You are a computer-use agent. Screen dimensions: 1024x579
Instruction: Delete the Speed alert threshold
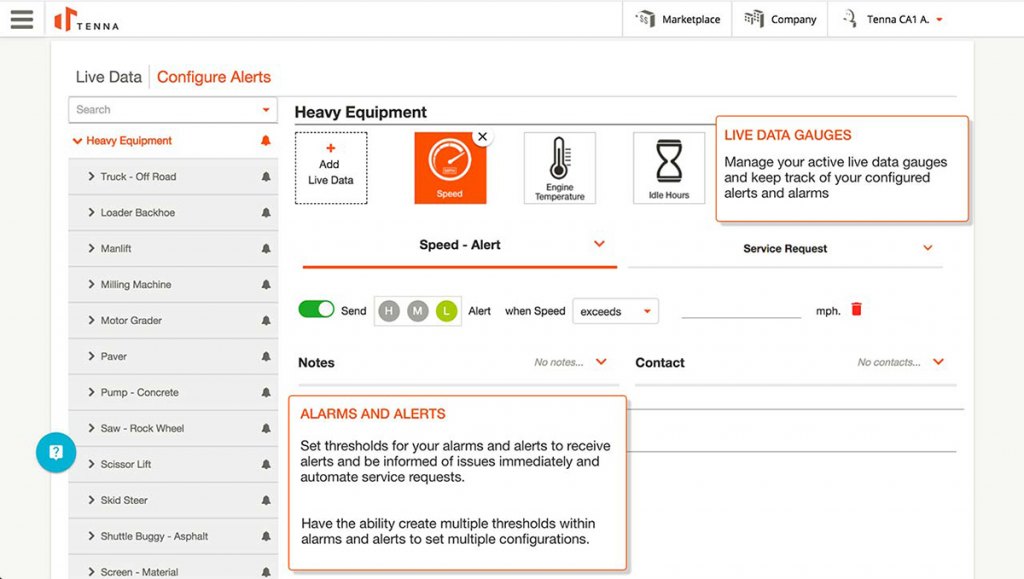point(857,309)
